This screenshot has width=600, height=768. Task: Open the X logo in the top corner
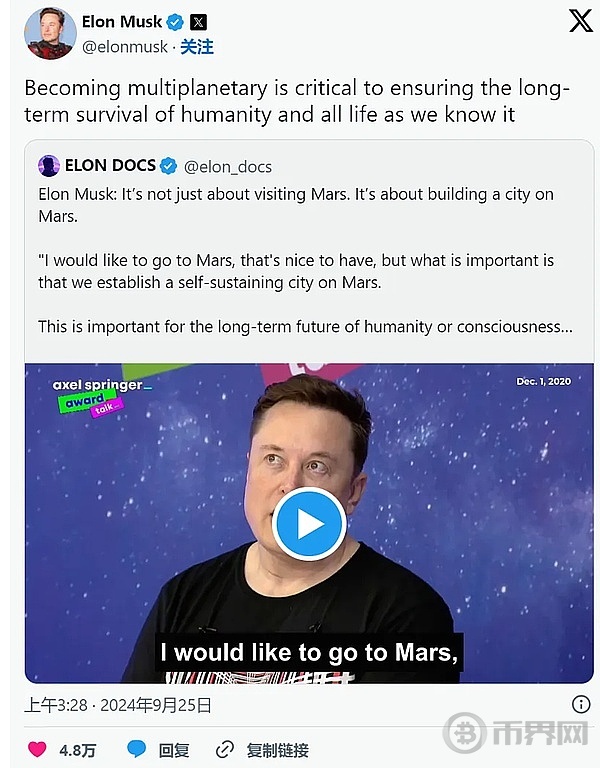tap(581, 21)
